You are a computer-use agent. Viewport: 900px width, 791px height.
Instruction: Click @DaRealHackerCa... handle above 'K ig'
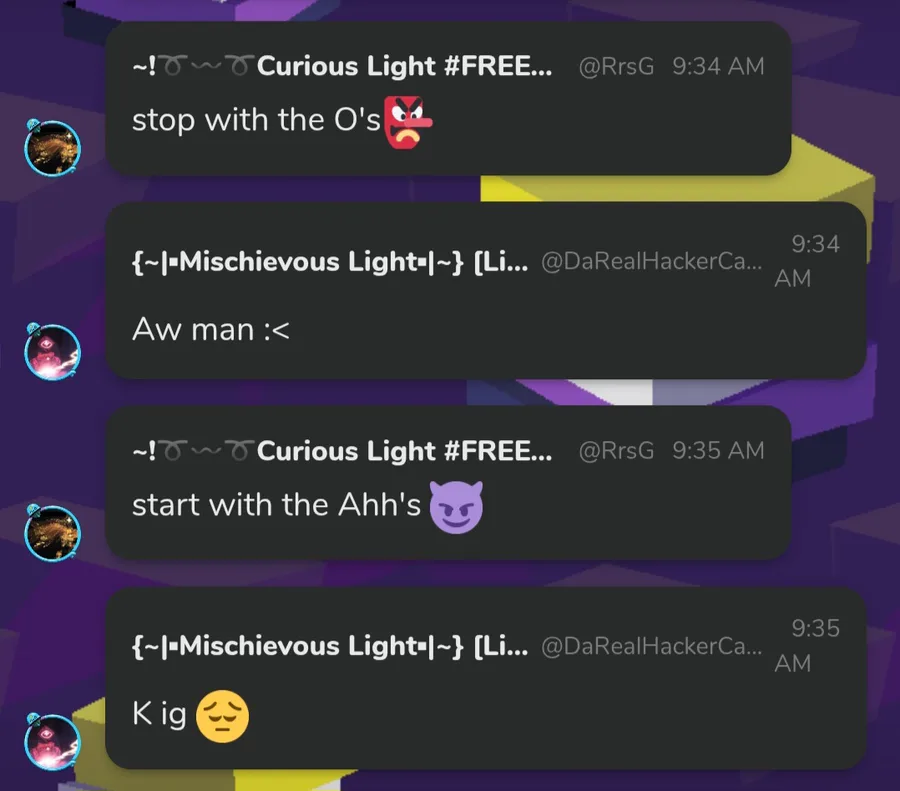651,646
